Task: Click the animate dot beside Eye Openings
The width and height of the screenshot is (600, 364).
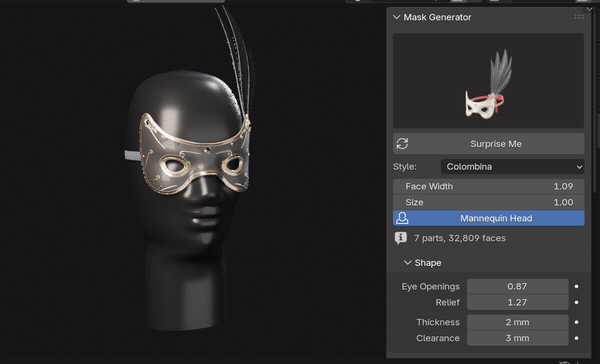Action: tap(576, 287)
